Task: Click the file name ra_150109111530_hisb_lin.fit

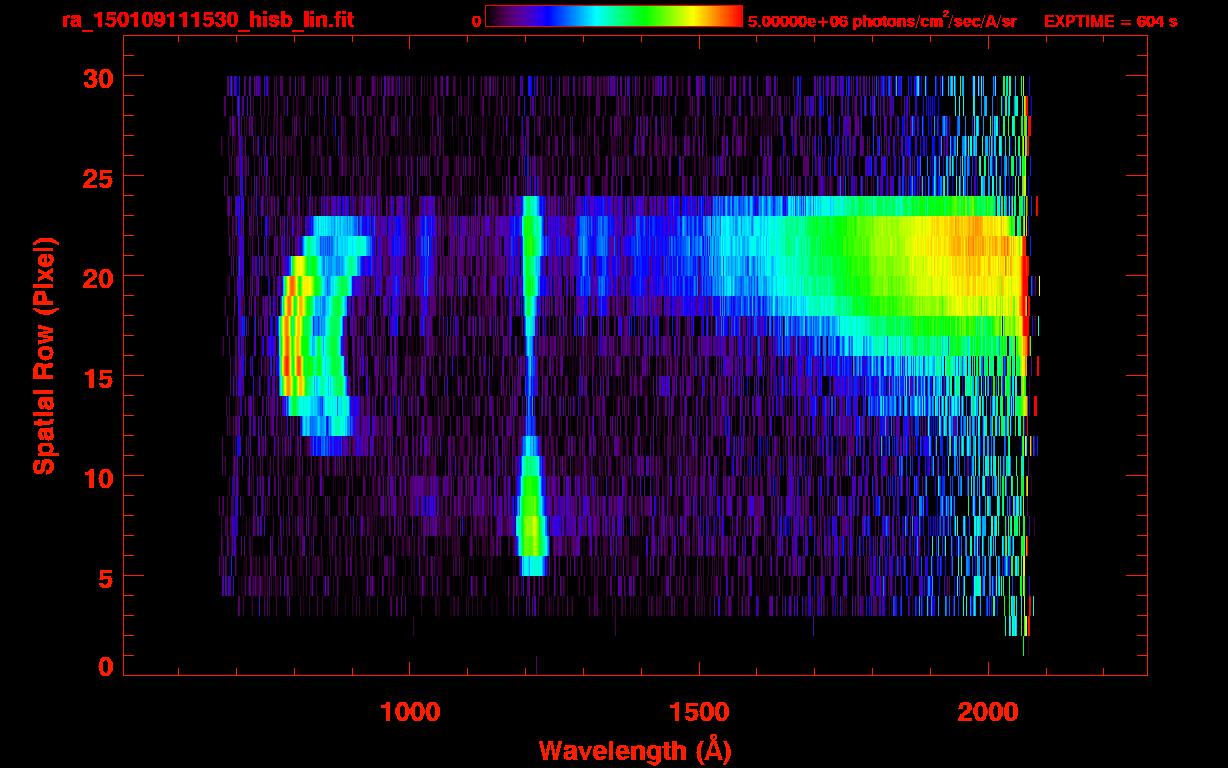Action: tap(207, 20)
